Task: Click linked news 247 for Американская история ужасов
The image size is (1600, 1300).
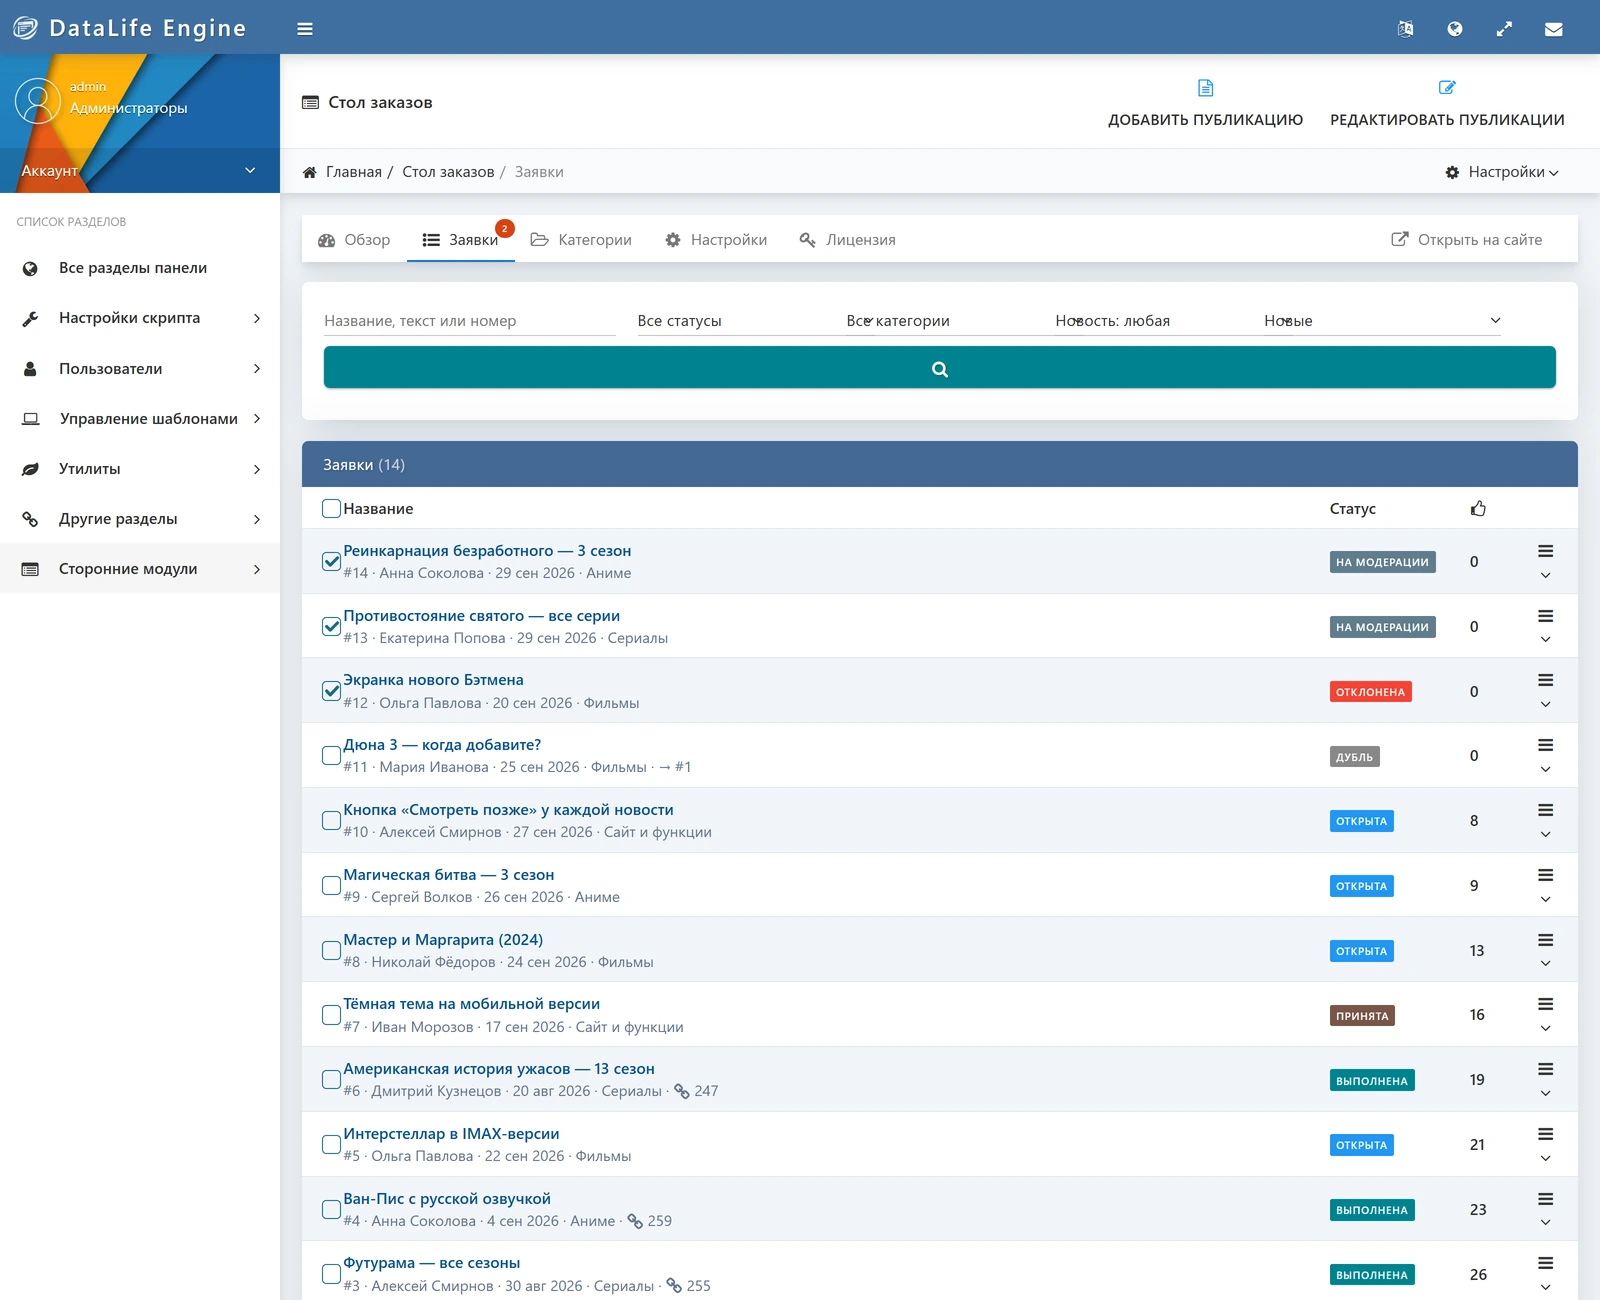Action: [x=696, y=1091]
